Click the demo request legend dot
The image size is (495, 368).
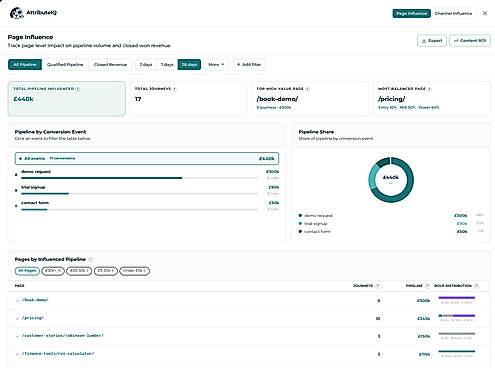300,216
